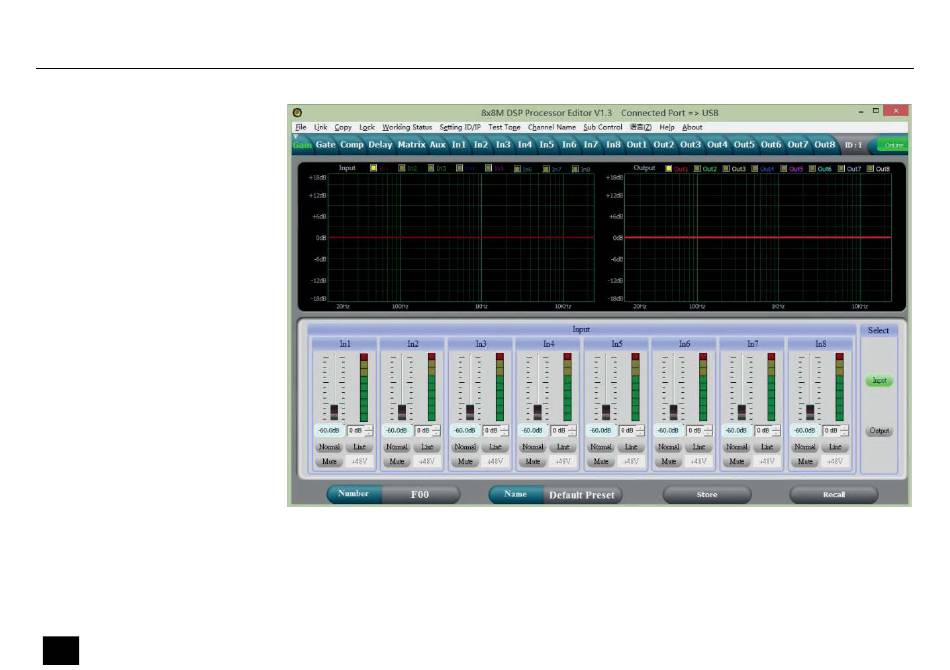Switch to the In5 channel tab
950x670 pixels.
coord(546,145)
